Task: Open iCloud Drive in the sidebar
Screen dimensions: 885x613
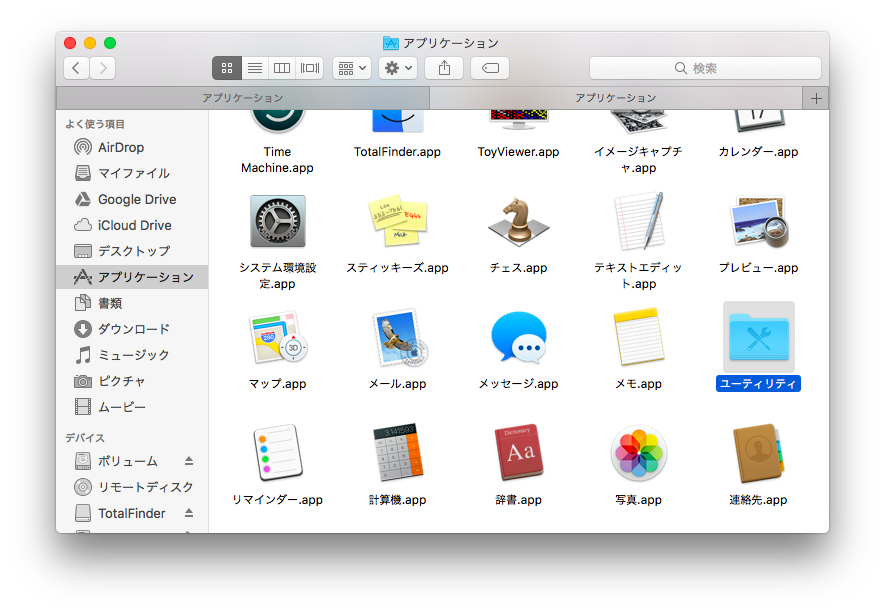Action: pyautogui.click(x=132, y=225)
